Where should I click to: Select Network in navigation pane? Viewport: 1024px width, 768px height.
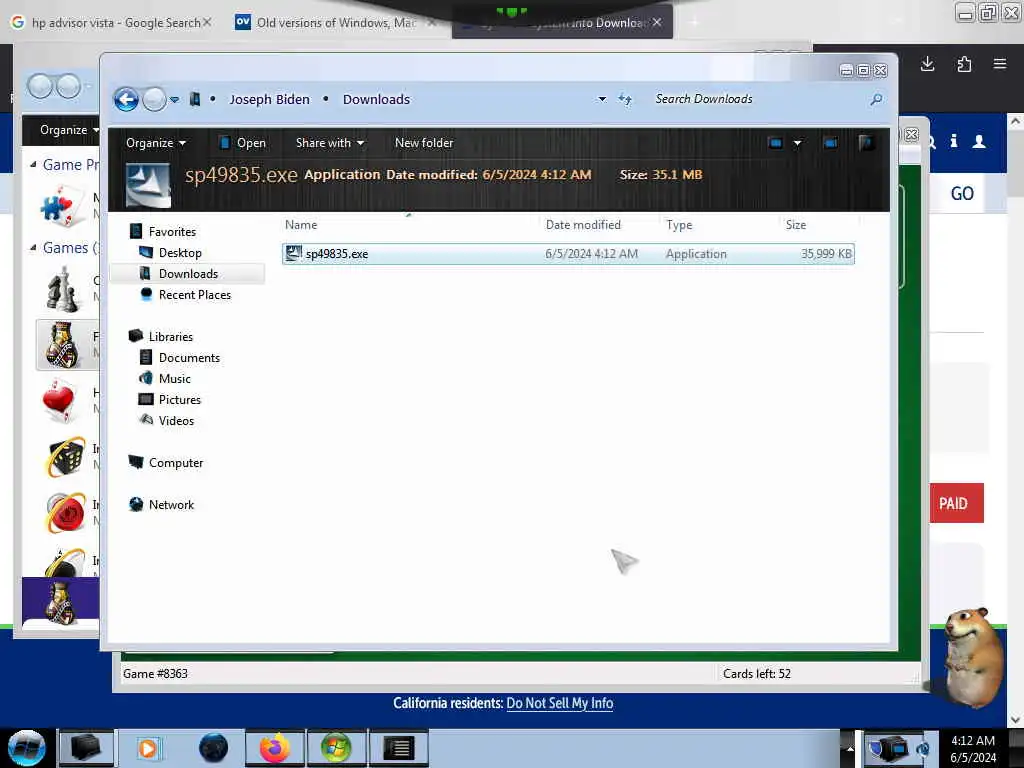171,504
